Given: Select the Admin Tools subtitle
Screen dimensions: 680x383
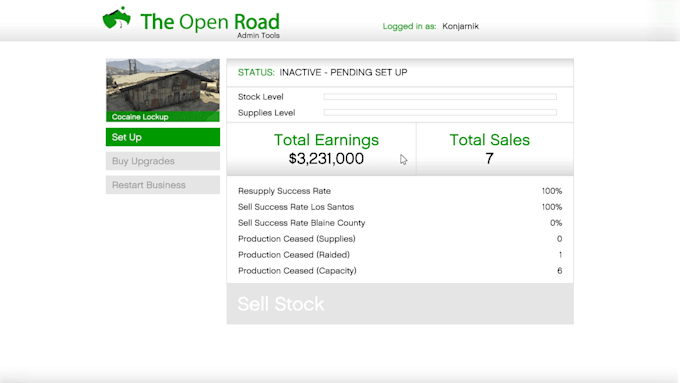Looking at the screenshot, I should (258, 36).
